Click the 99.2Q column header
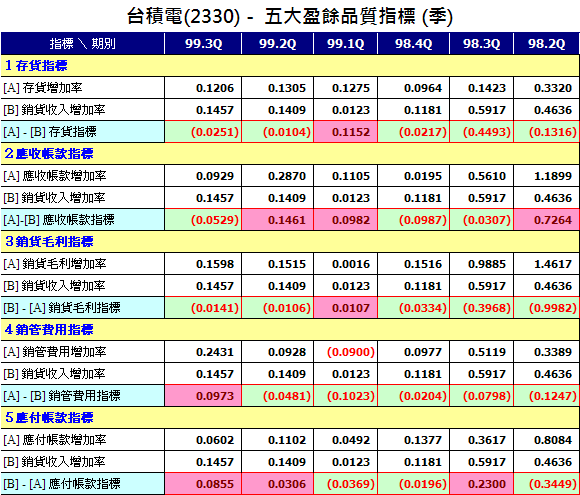 [x=277, y=44]
